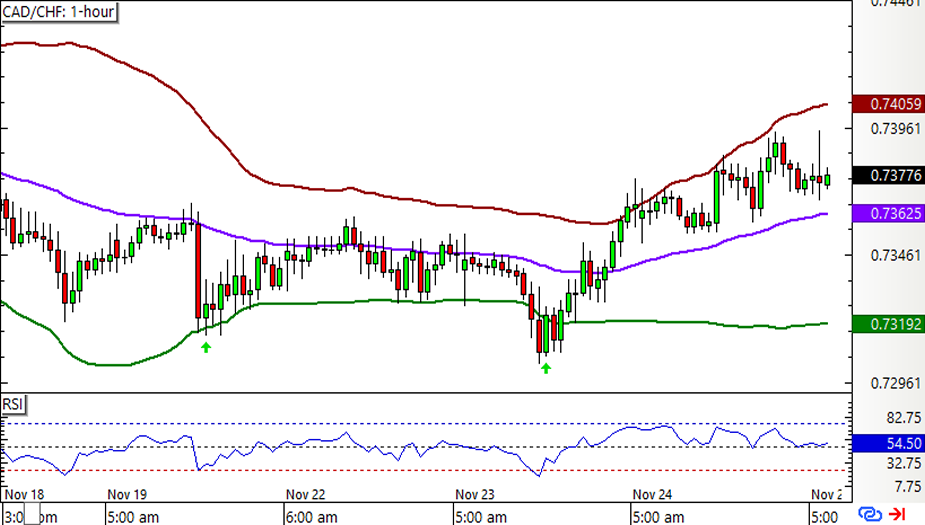Click the RSI 7.75 scale label
This screenshot has height=525, width=925.
coord(907,487)
